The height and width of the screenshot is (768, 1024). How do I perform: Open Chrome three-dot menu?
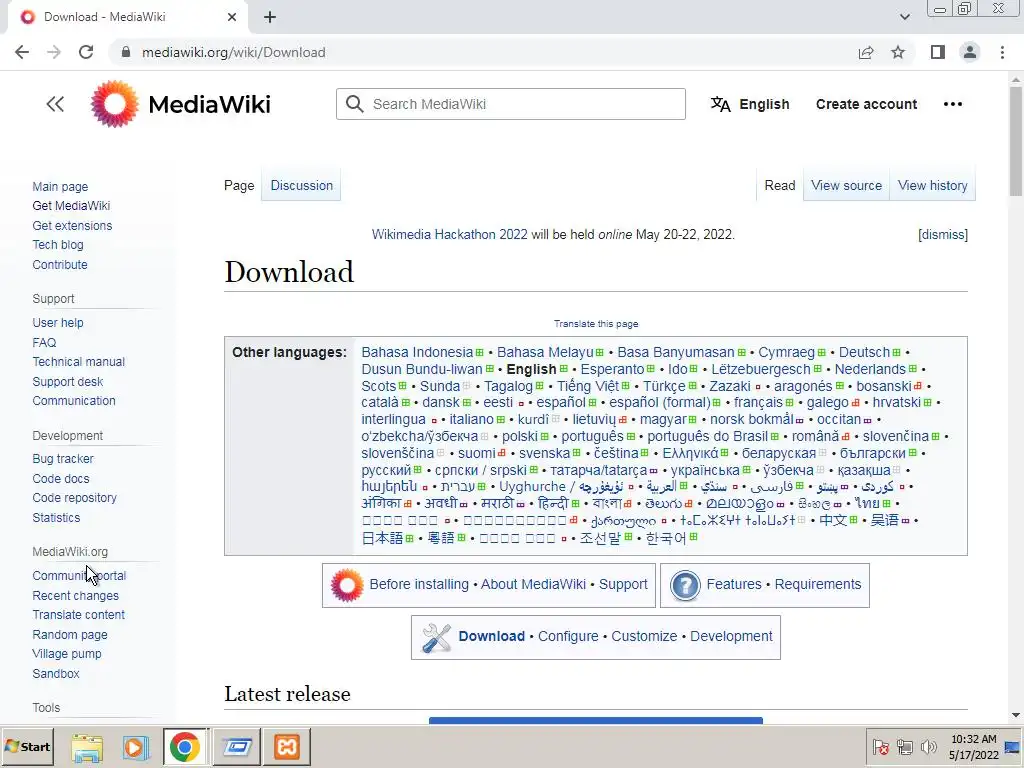coord(1002,52)
